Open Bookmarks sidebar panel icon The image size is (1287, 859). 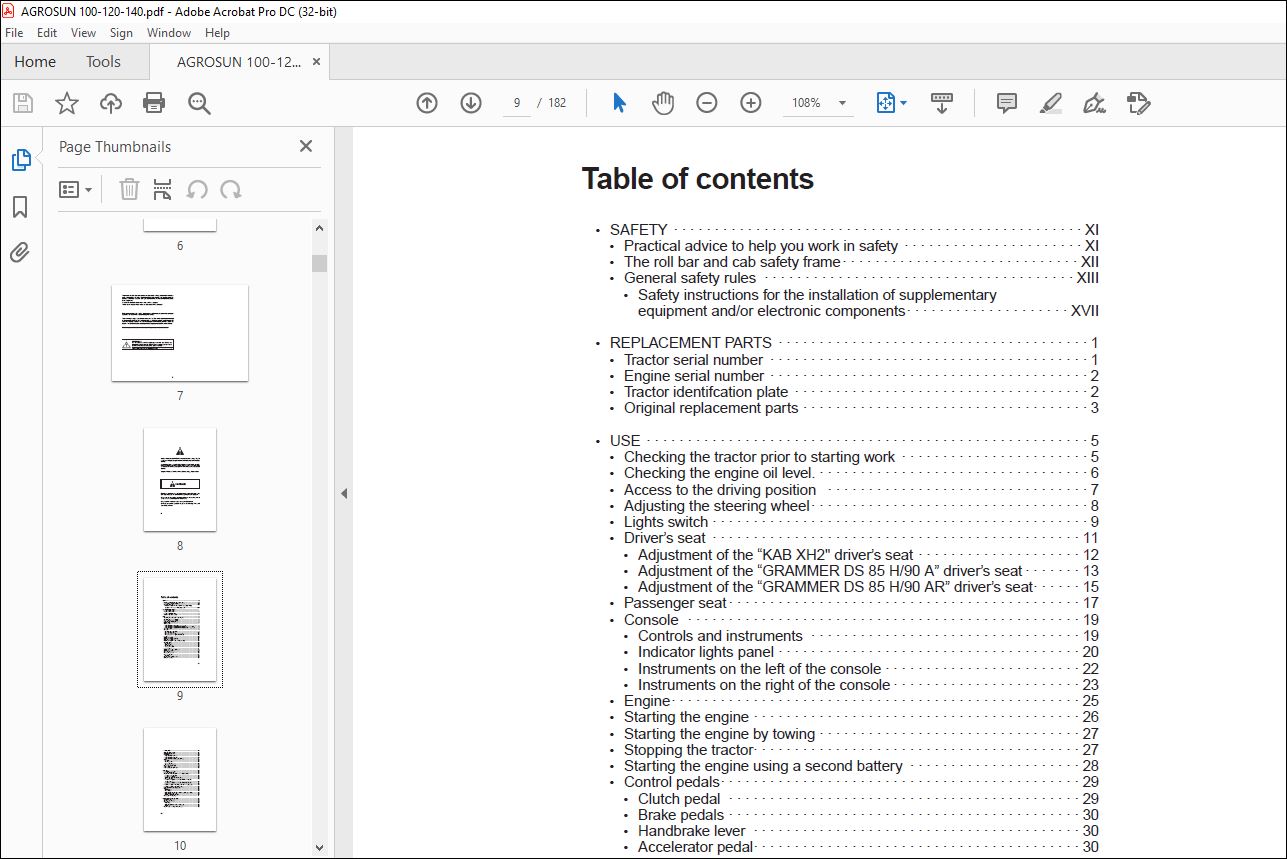(x=20, y=207)
